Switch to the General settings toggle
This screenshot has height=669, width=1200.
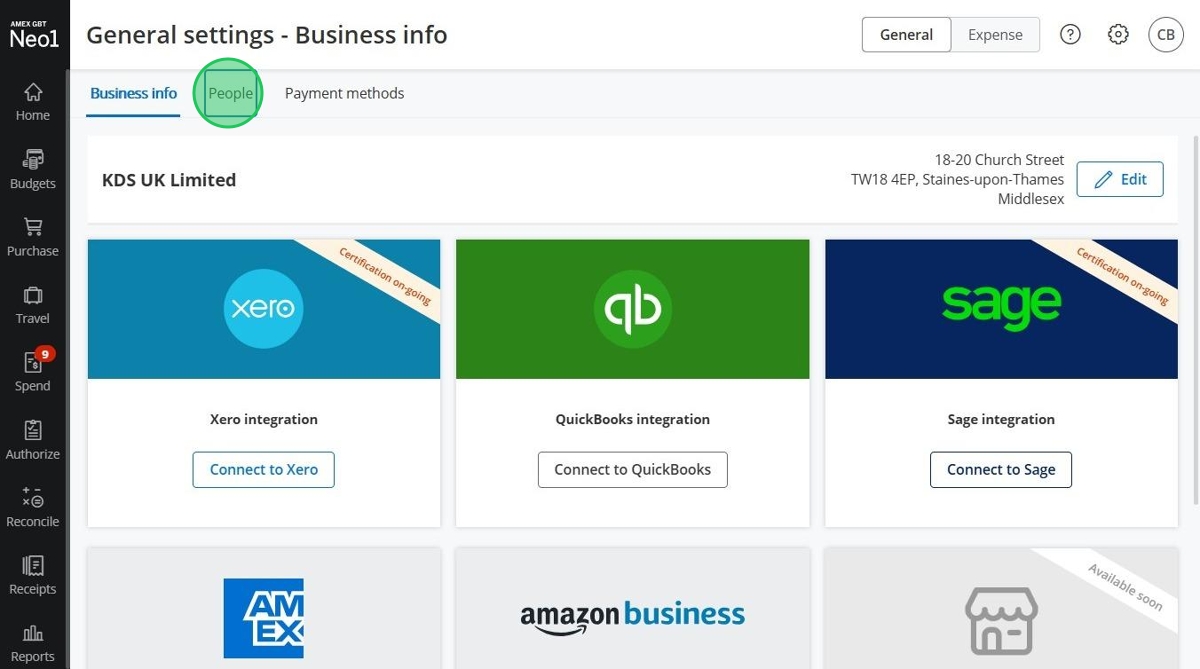906,35
